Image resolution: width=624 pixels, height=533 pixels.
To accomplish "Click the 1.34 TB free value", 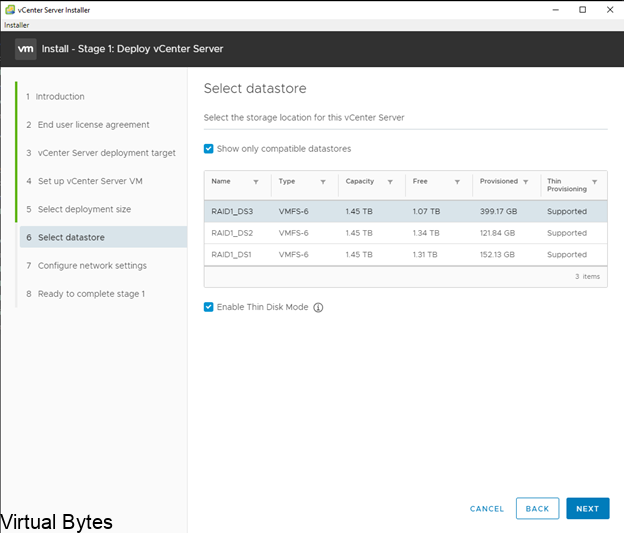I will click(x=426, y=233).
